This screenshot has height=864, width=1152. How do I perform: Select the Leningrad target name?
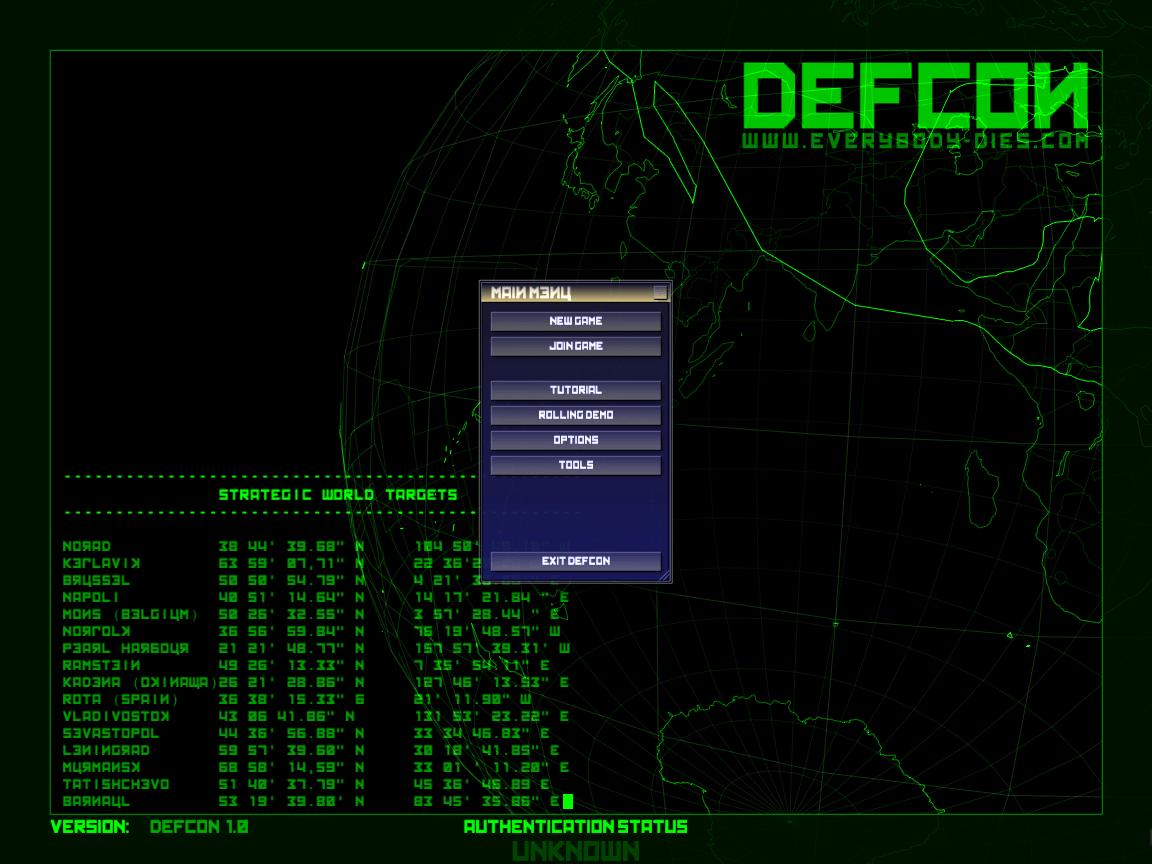107,750
